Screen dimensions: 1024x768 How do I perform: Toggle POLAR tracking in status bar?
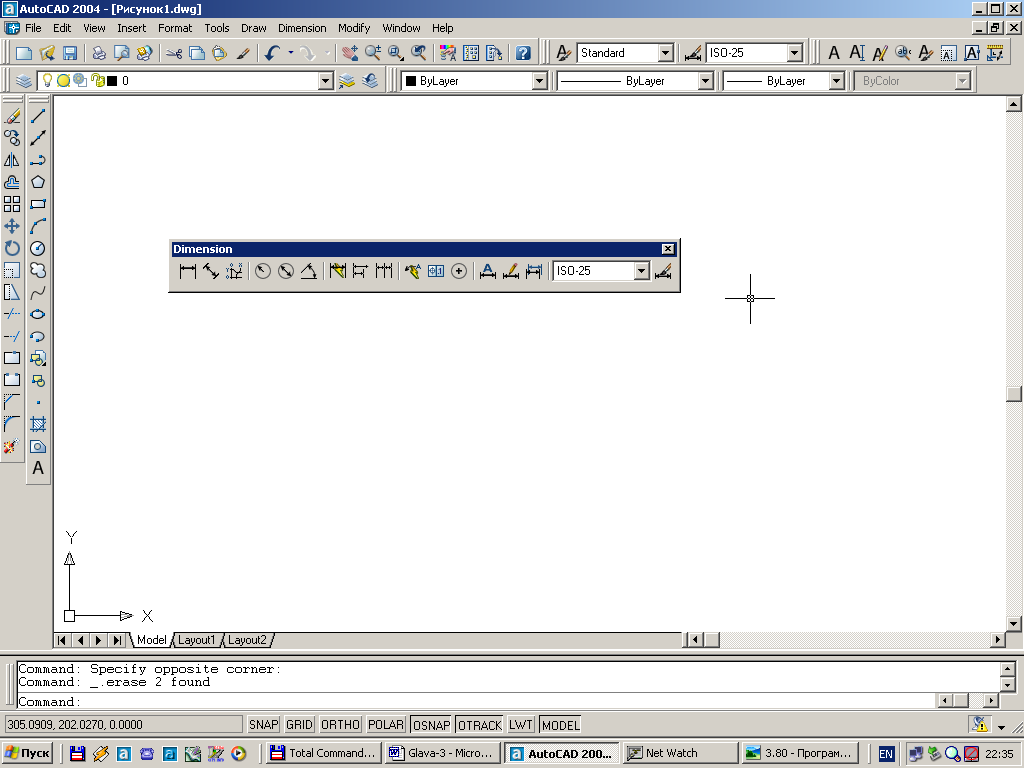[385, 725]
